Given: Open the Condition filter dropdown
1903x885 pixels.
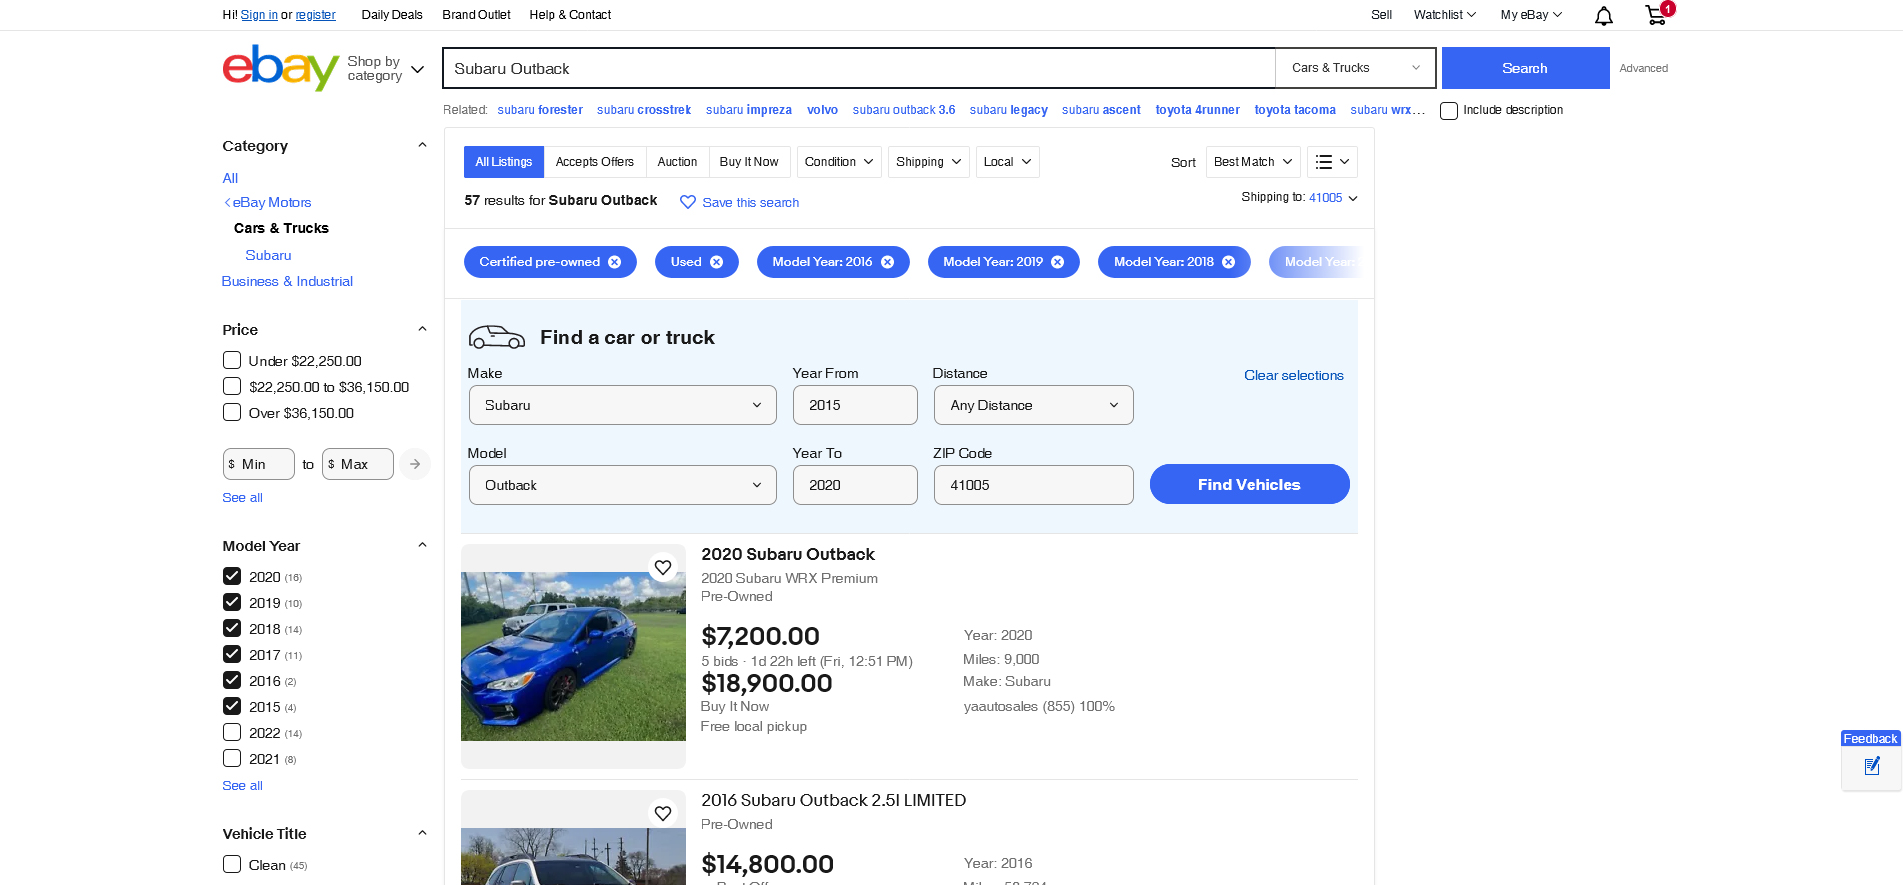Looking at the screenshot, I should click(839, 162).
